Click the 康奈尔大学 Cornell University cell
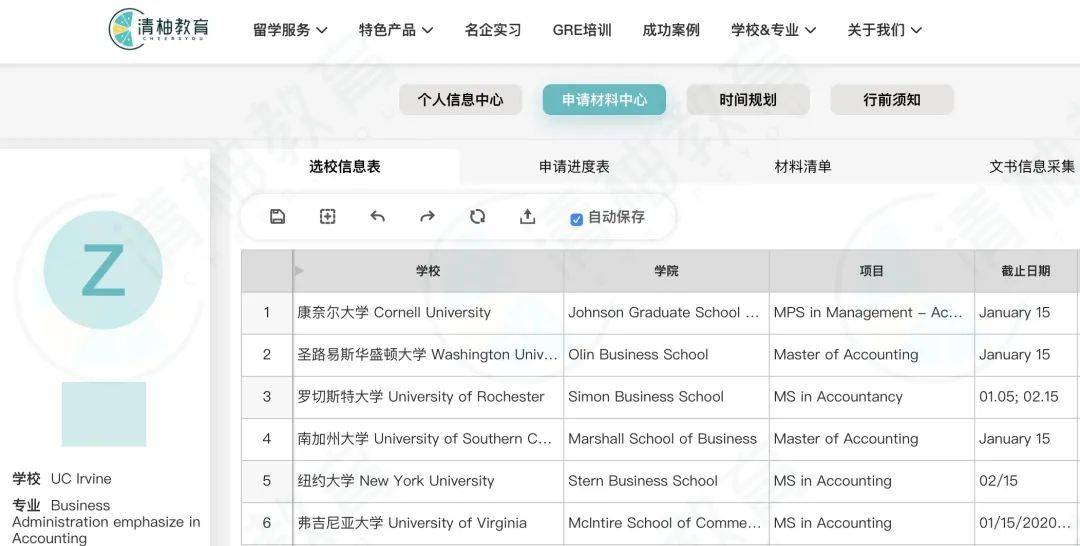The width and height of the screenshot is (1080, 546). pos(428,313)
